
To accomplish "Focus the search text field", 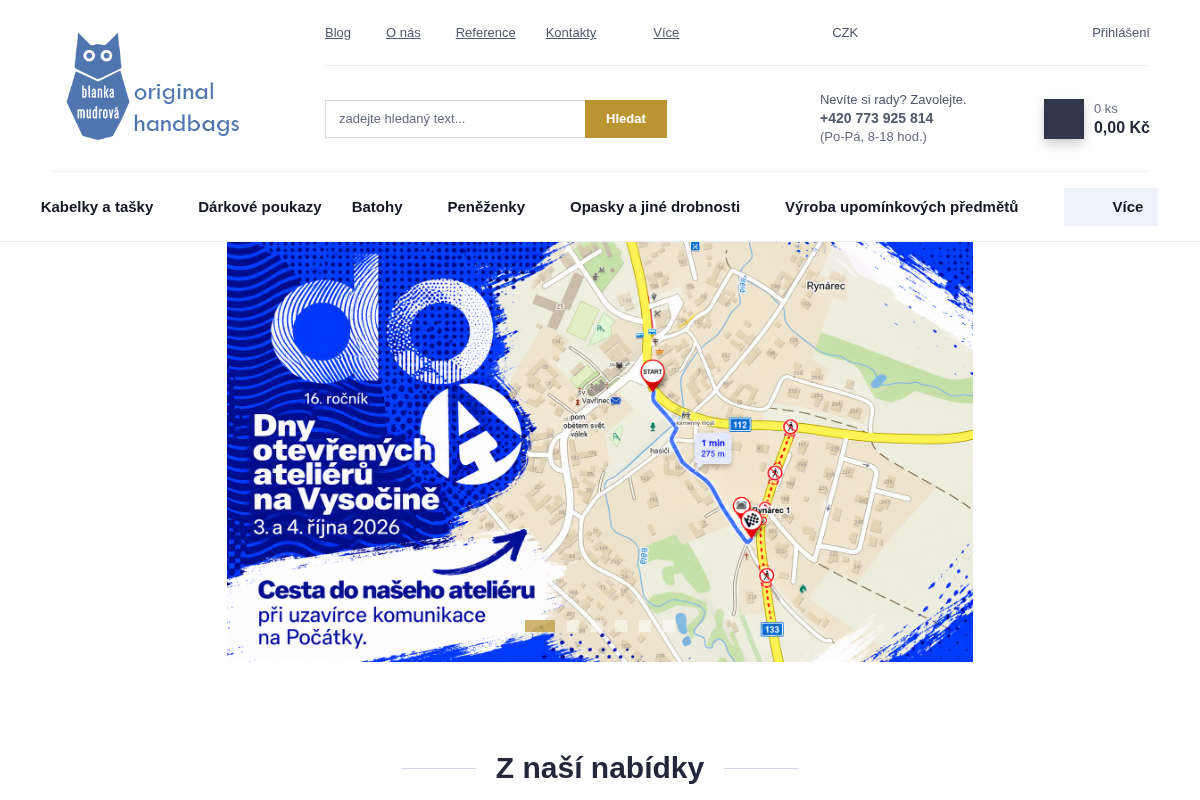I will 455,119.
